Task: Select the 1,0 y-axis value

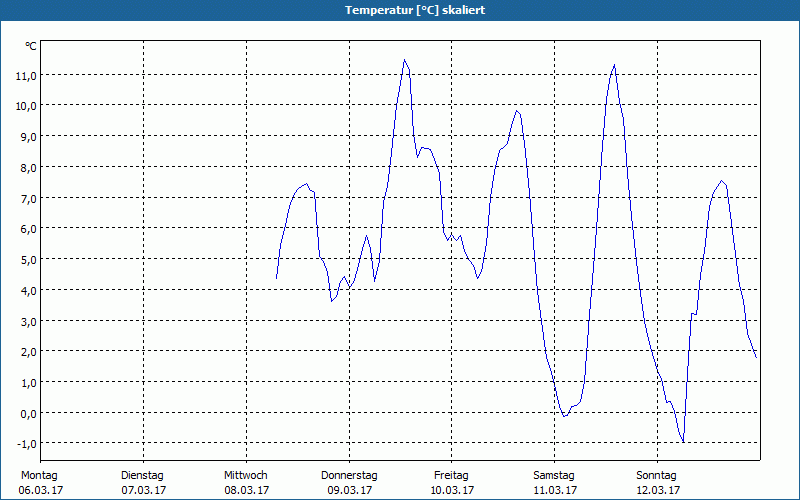Action: coord(28,383)
